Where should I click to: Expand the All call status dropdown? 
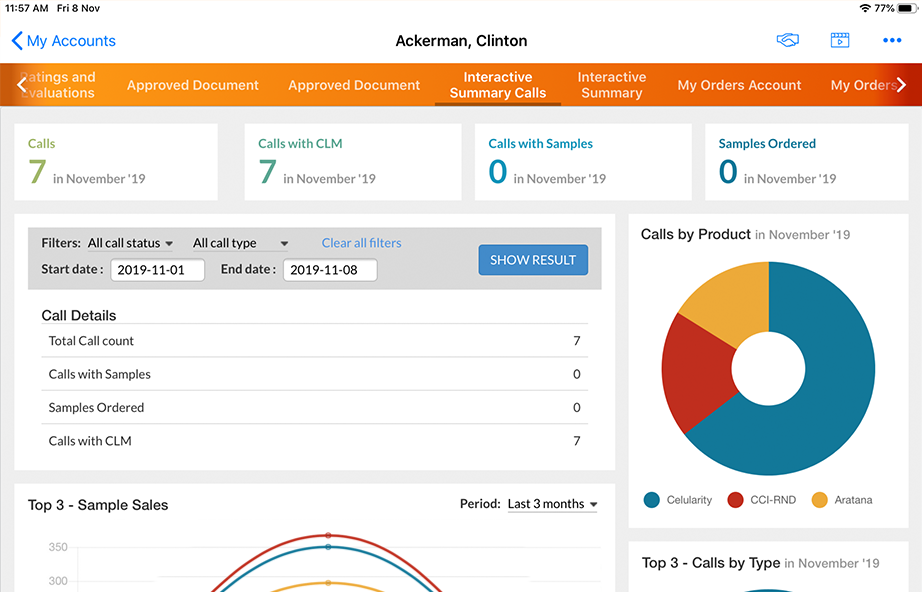(x=130, y=243)
